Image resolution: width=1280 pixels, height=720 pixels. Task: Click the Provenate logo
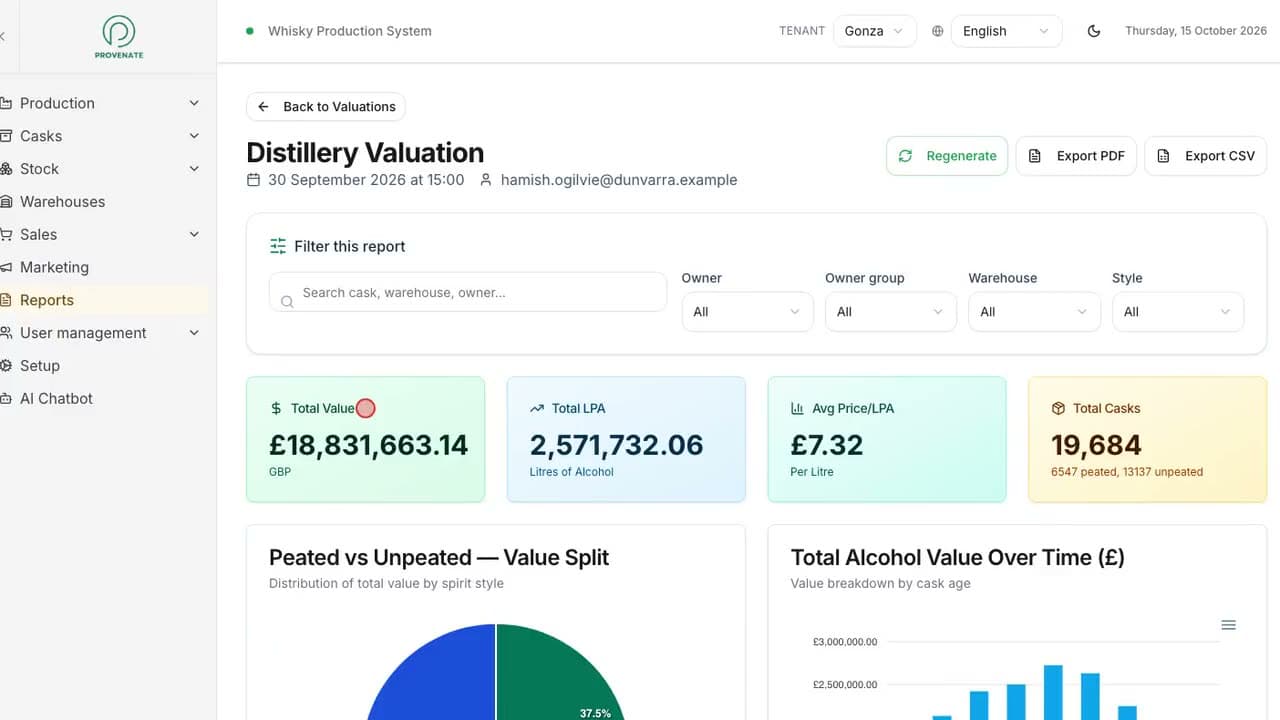[x=118, y=36]
